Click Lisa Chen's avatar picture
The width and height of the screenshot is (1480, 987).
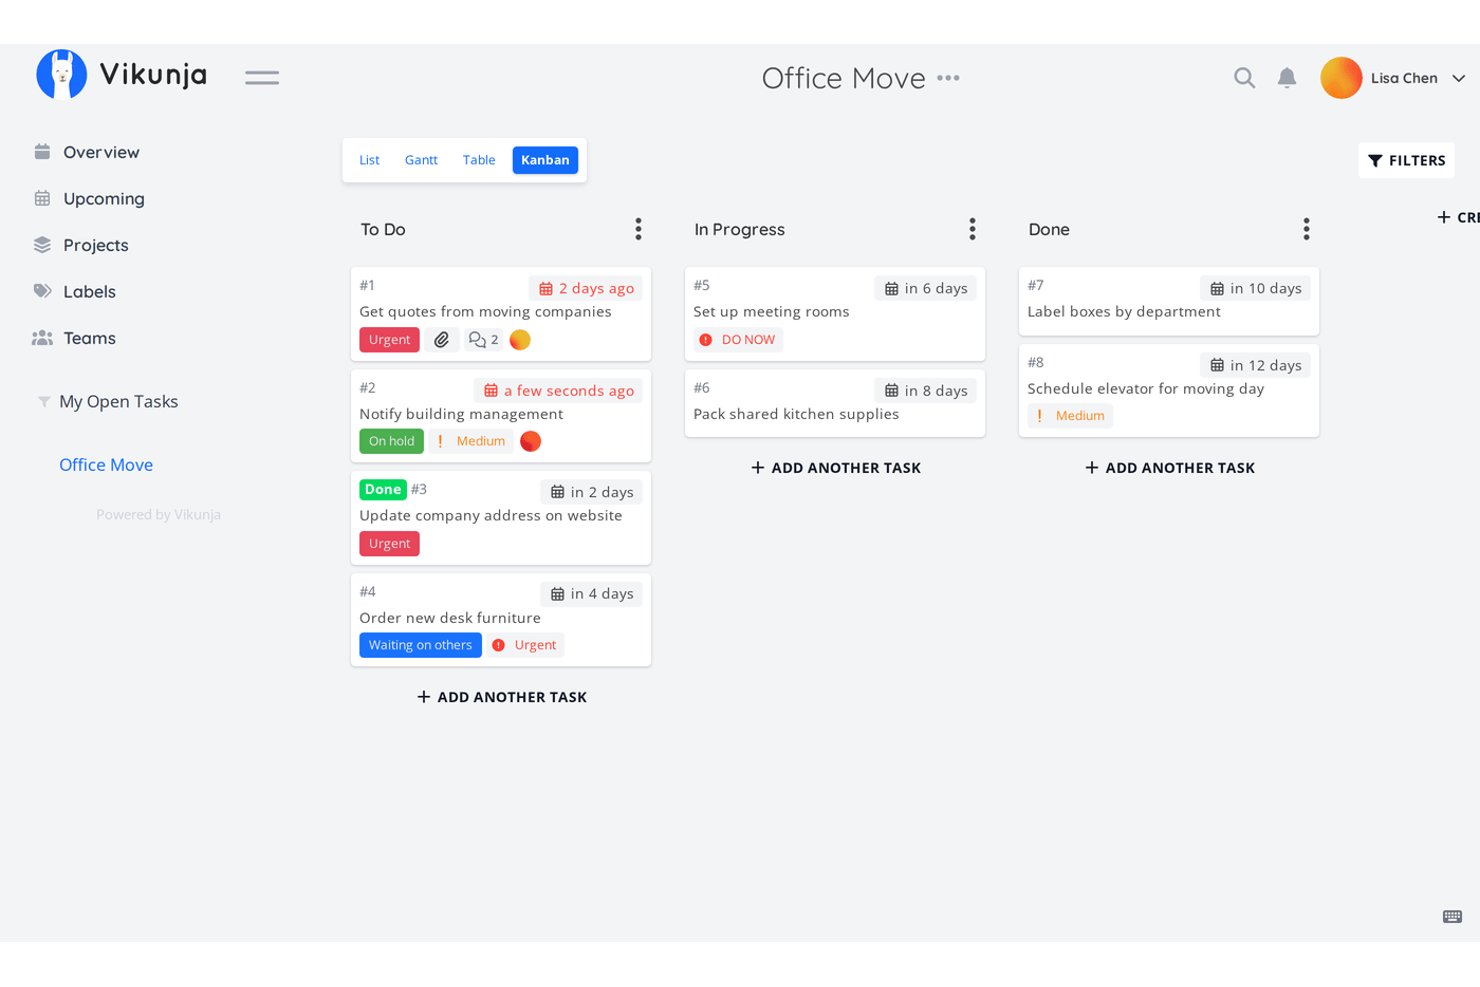1341,78
